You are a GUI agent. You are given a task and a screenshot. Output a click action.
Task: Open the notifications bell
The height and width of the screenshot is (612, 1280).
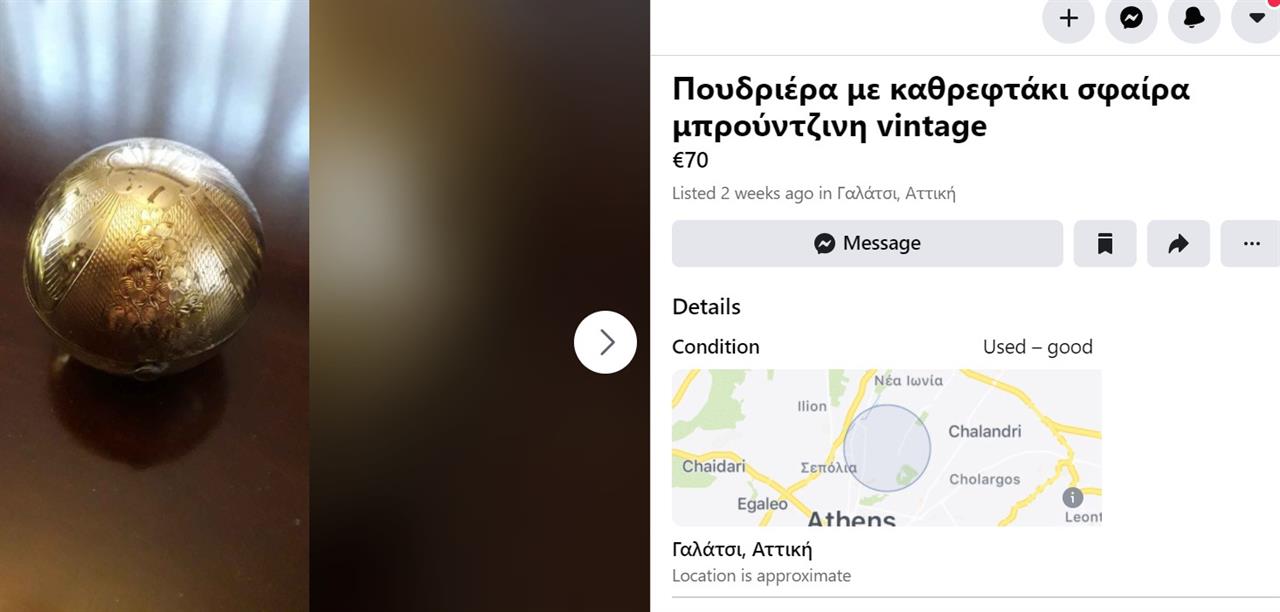pos(1194,18)
